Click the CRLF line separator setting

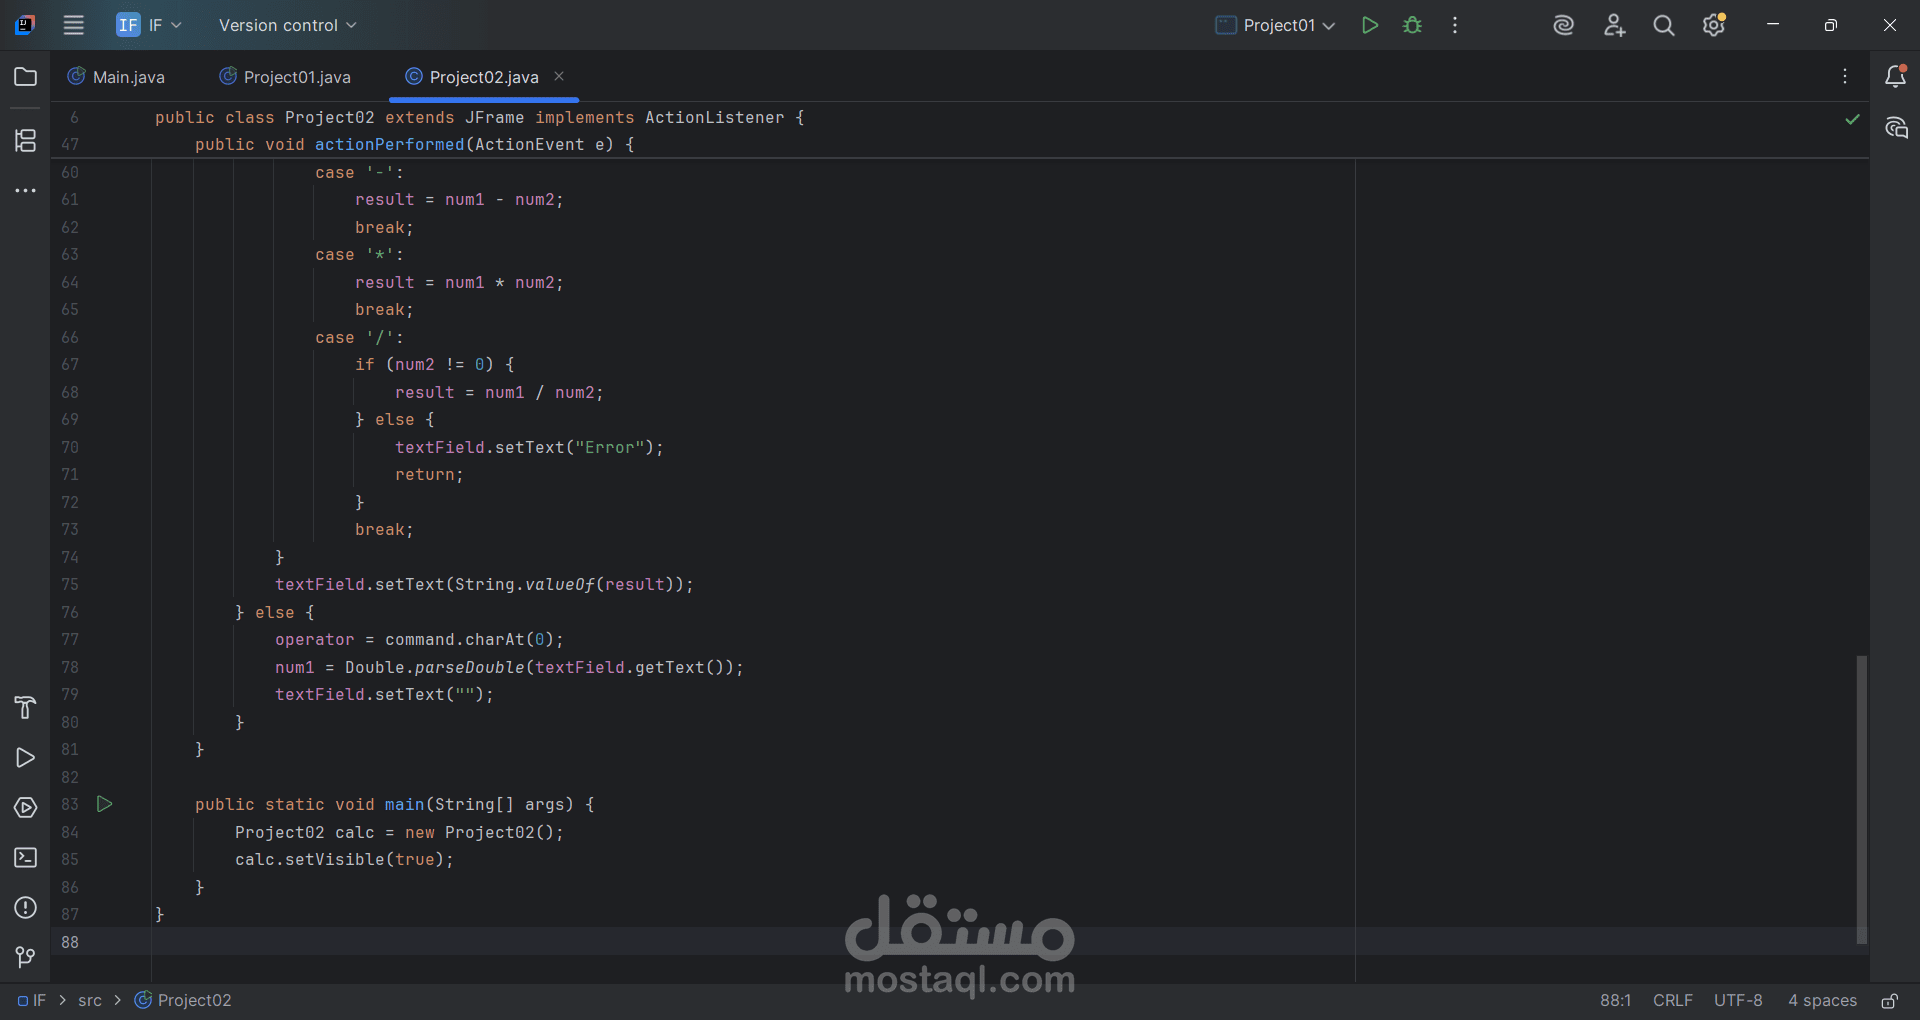click(x=1672, y=1001)
